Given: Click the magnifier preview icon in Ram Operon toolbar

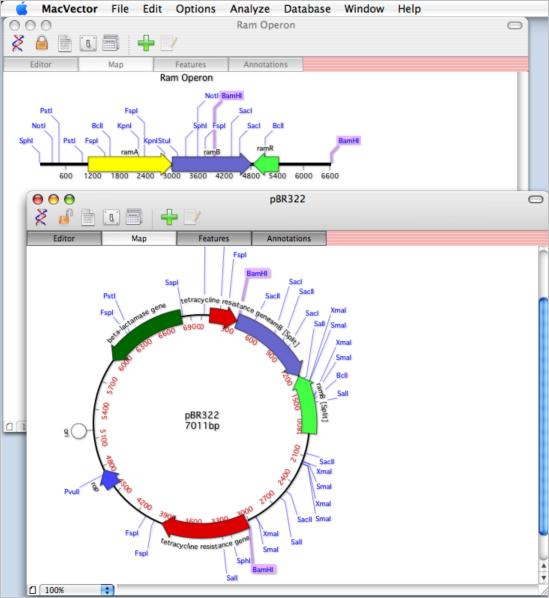Looking at the screenshot, I should click(88, 43).
